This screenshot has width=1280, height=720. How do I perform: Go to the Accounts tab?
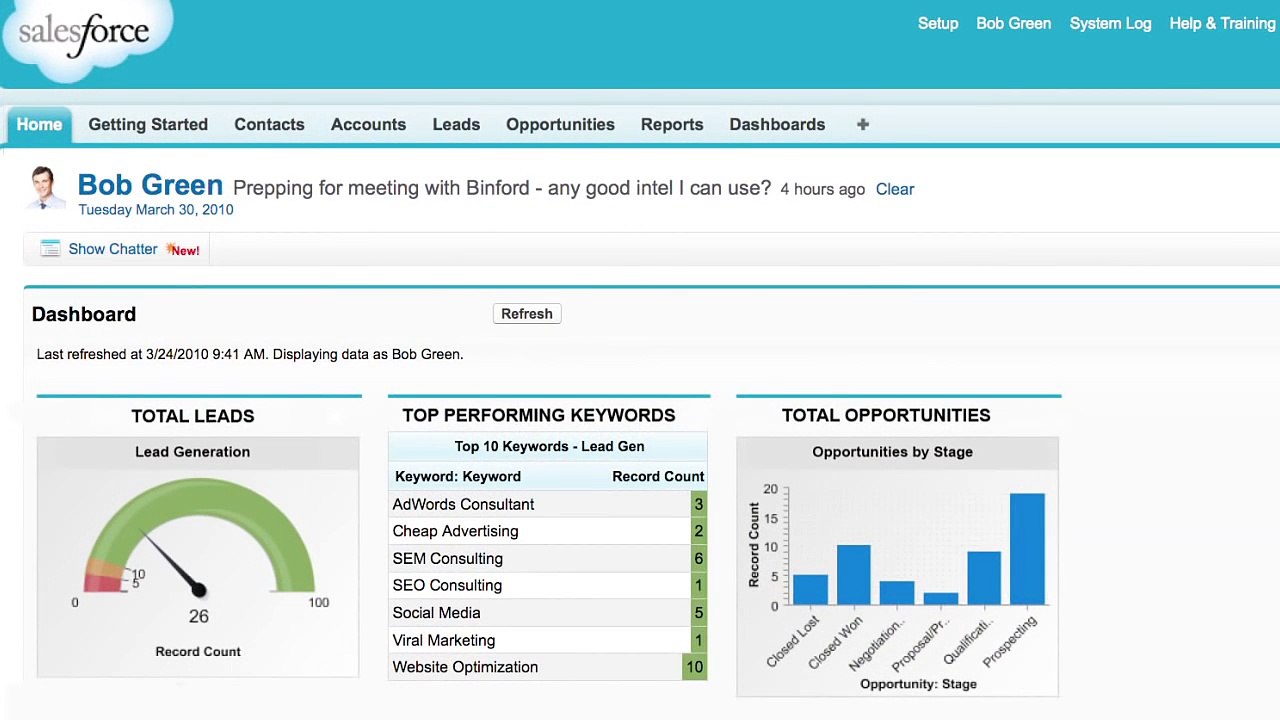(x=368, y=124)
